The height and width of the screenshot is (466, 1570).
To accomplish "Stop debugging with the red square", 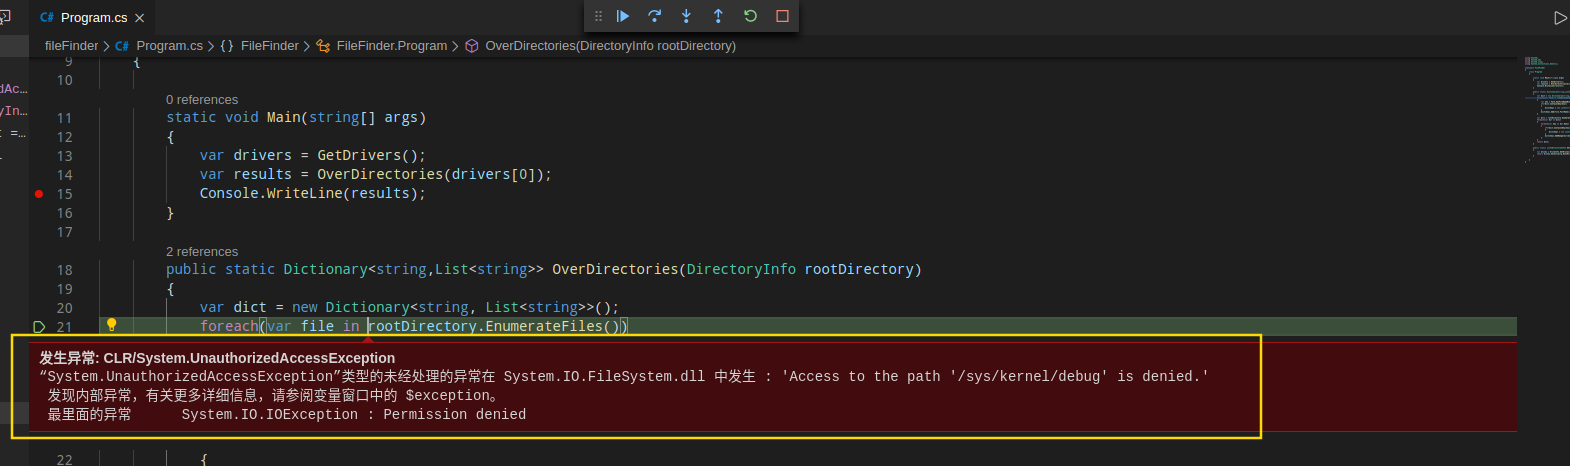I will click(782, 16).
